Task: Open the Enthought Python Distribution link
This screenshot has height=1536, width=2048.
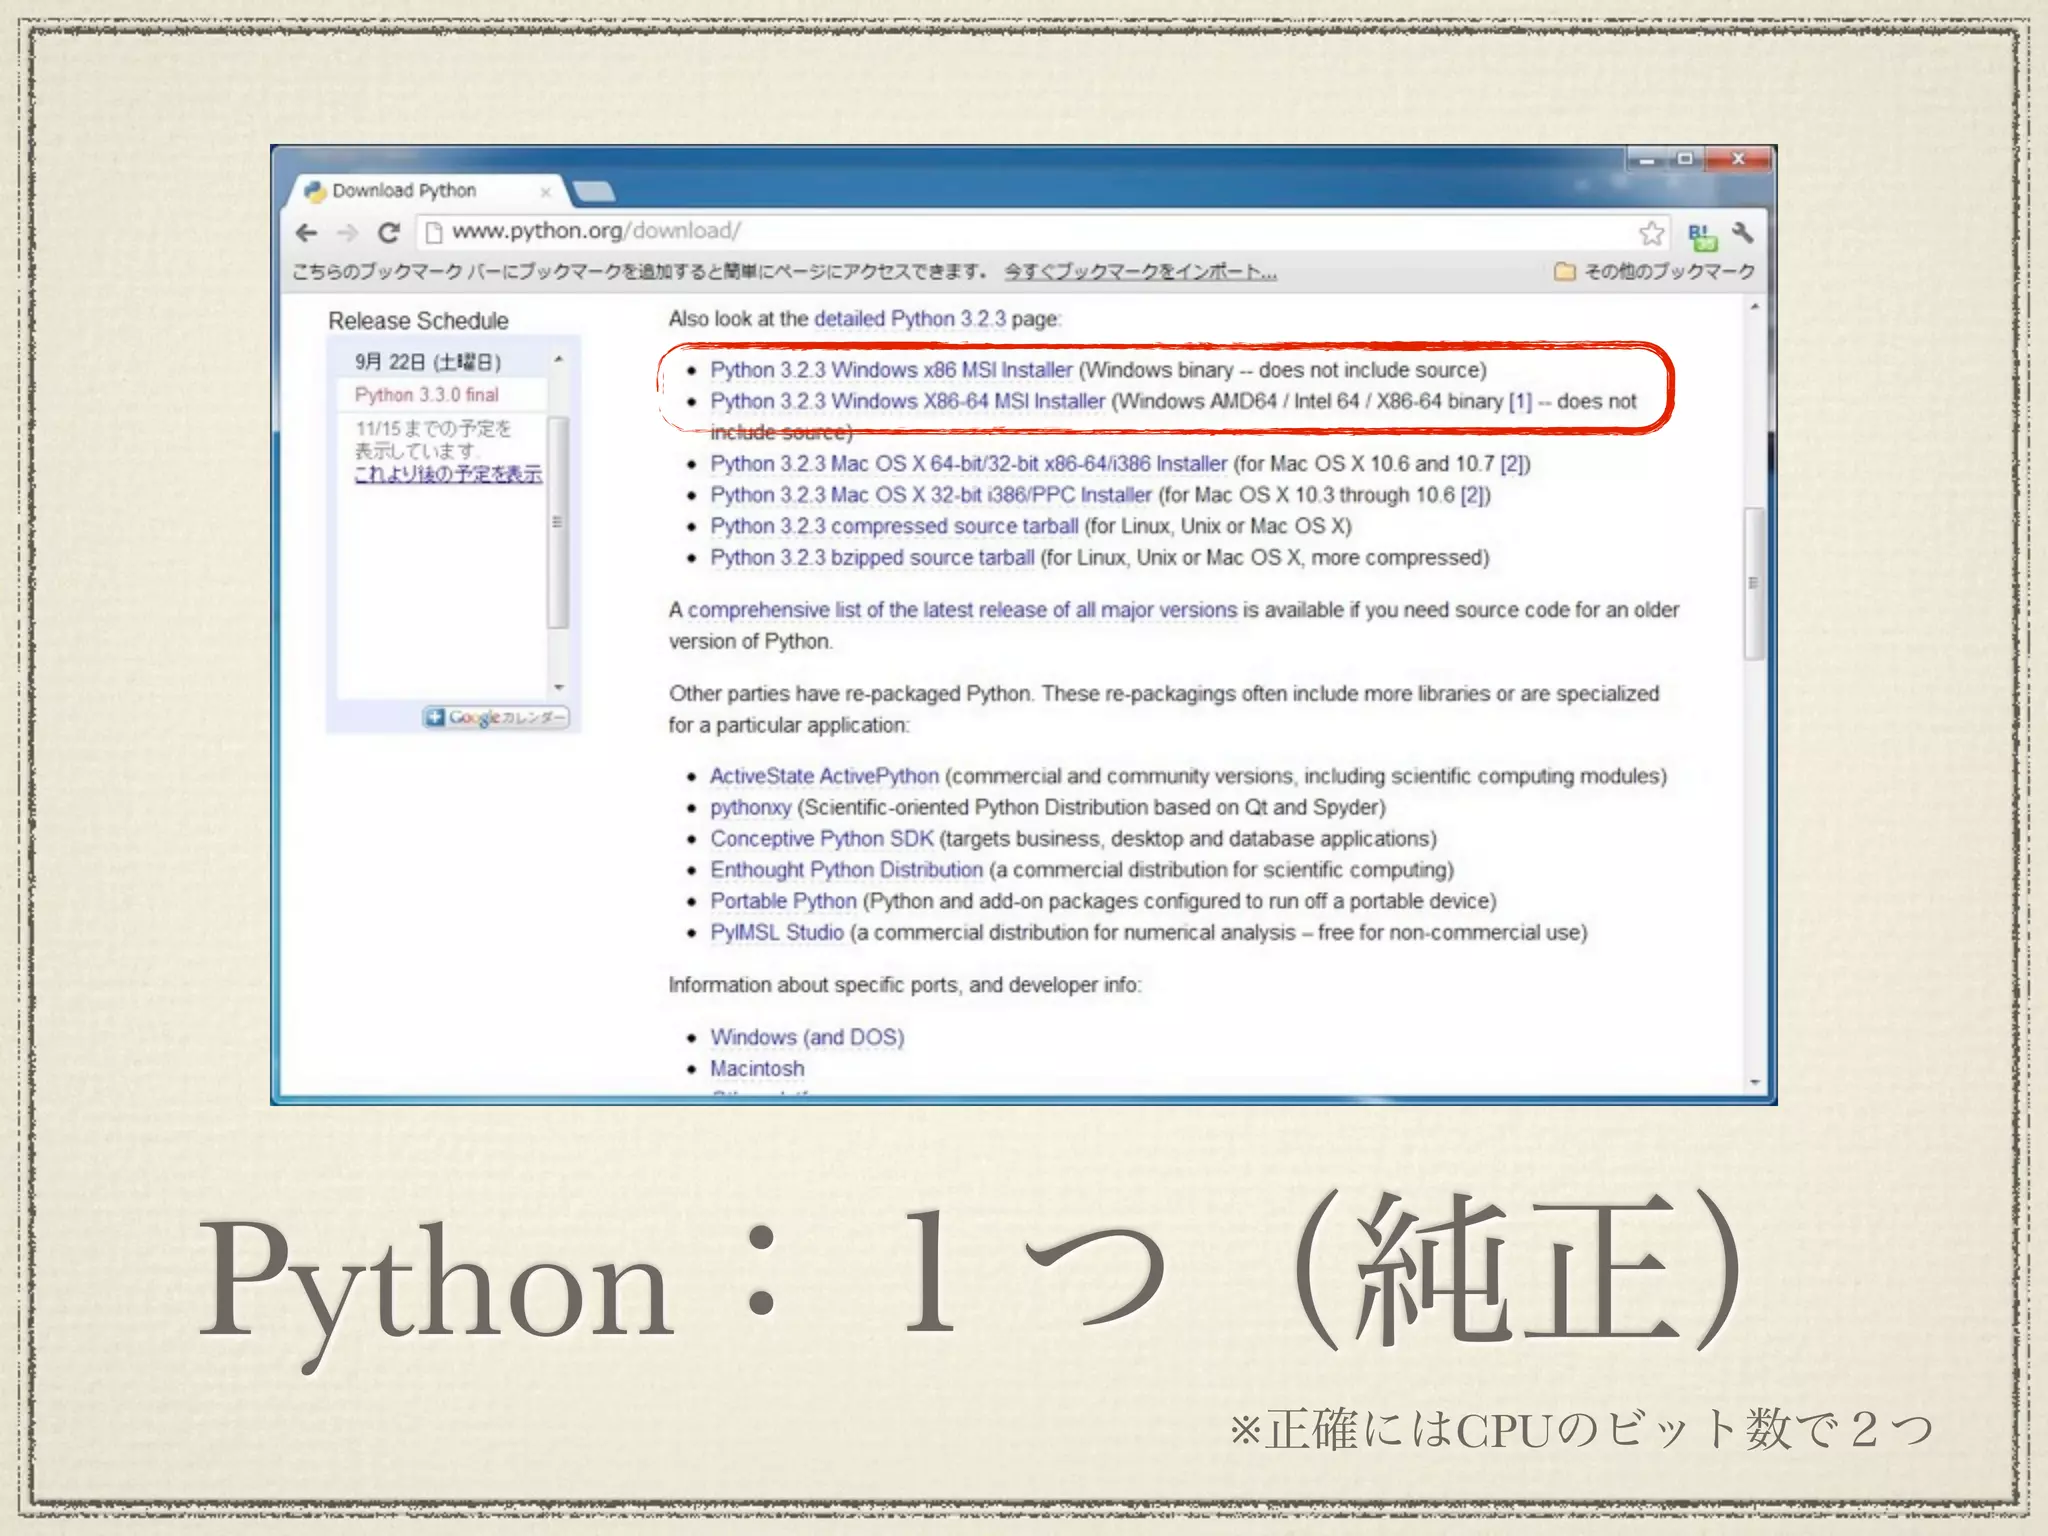Action: pyautogui.click(x=846, y=870)
